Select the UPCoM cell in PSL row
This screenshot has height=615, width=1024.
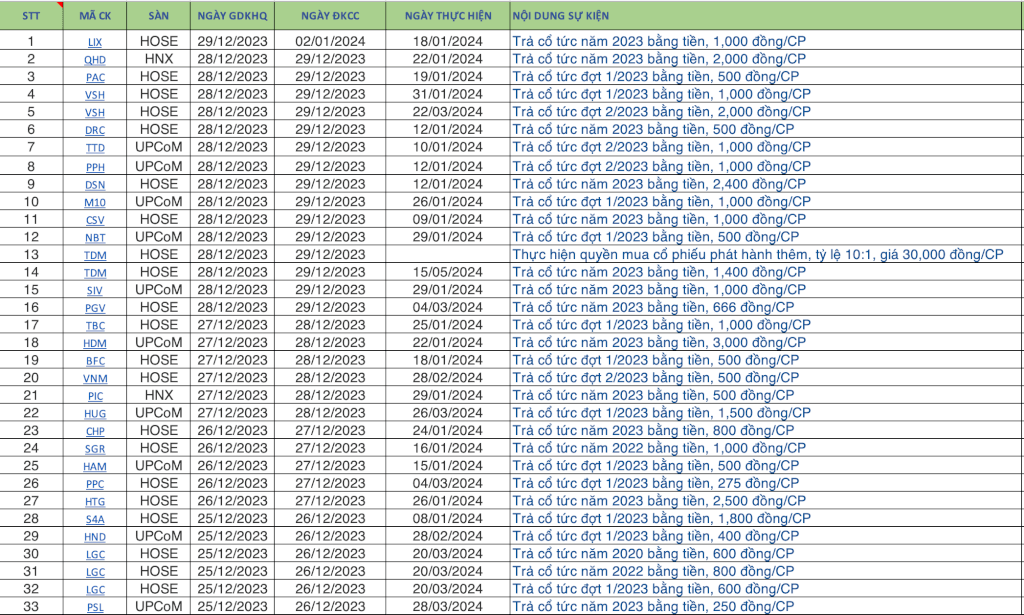pos(159,607)
